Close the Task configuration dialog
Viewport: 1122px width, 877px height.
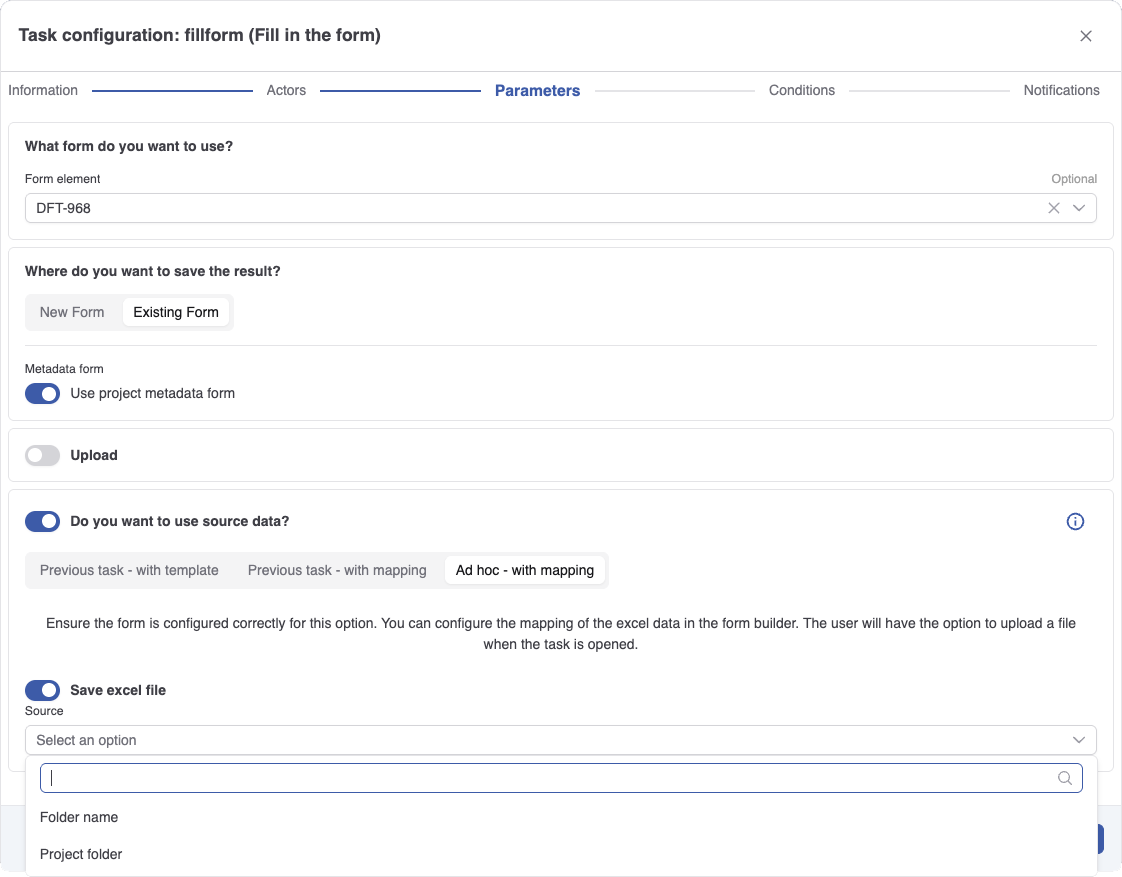[x=1086, y=35]
